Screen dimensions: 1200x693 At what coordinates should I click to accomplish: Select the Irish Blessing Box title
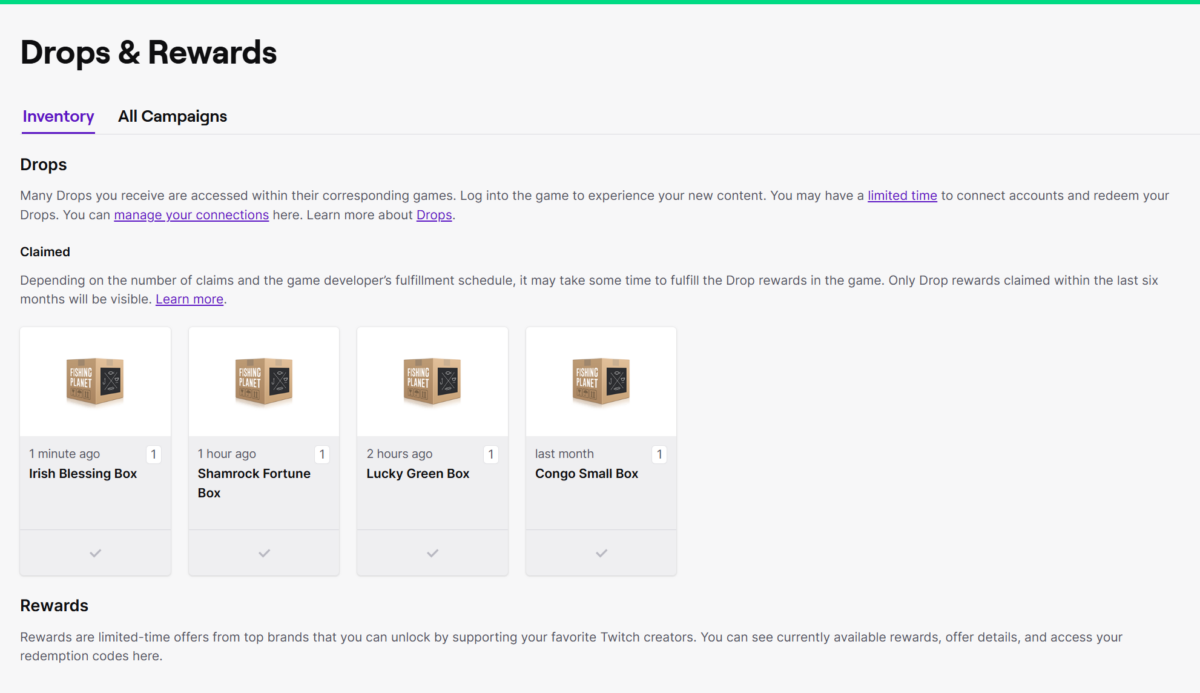pyautogui.click(x=83, y=474)
